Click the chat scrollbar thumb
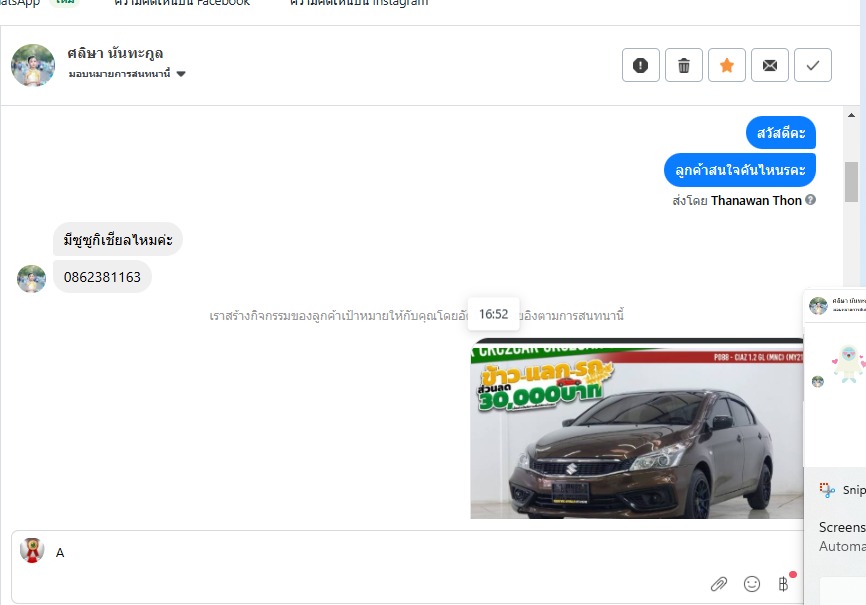This screenshot has height=605, width=866. point(851,182)
